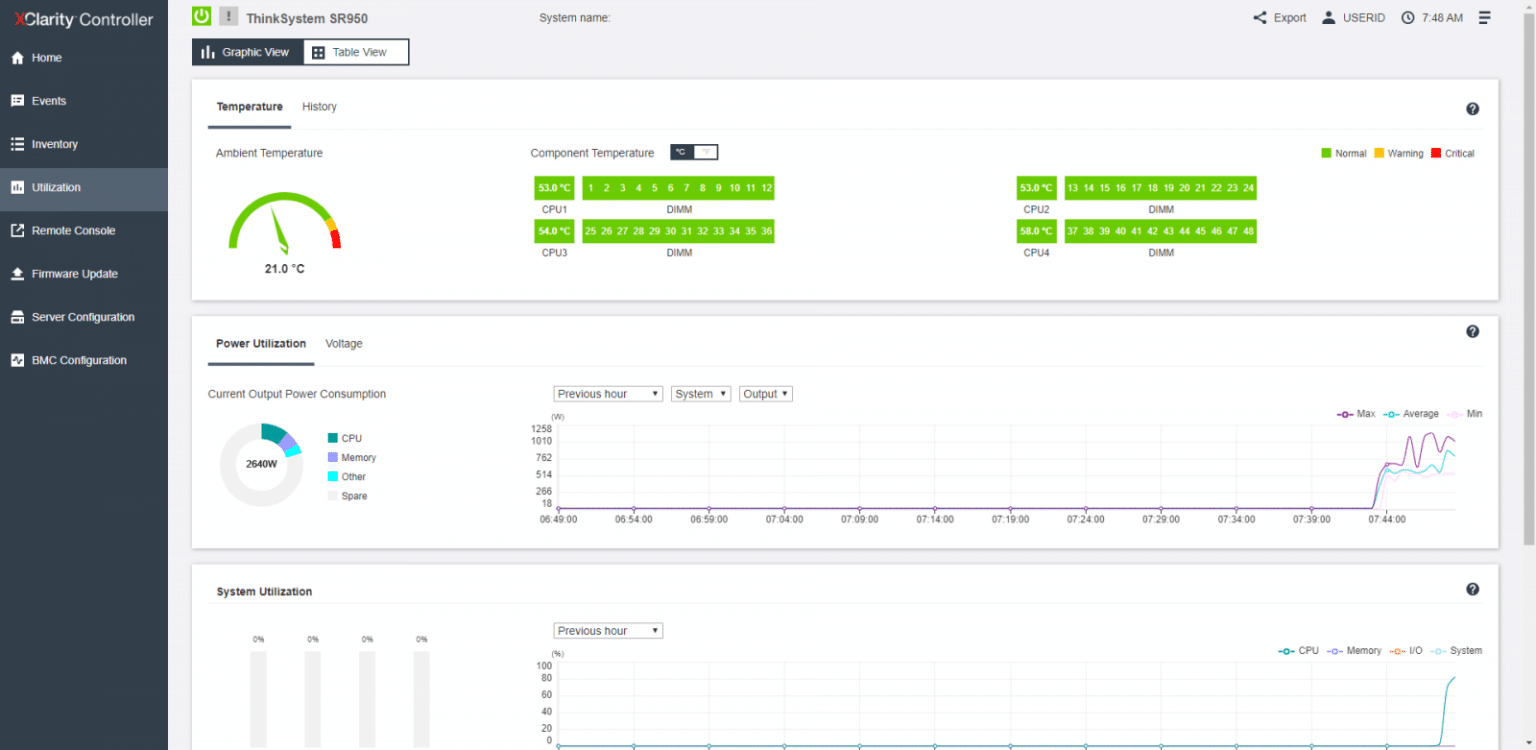Screen dimensions: 1536x750
Task: Select the Graphic View button
Action: tap(247, 52)
